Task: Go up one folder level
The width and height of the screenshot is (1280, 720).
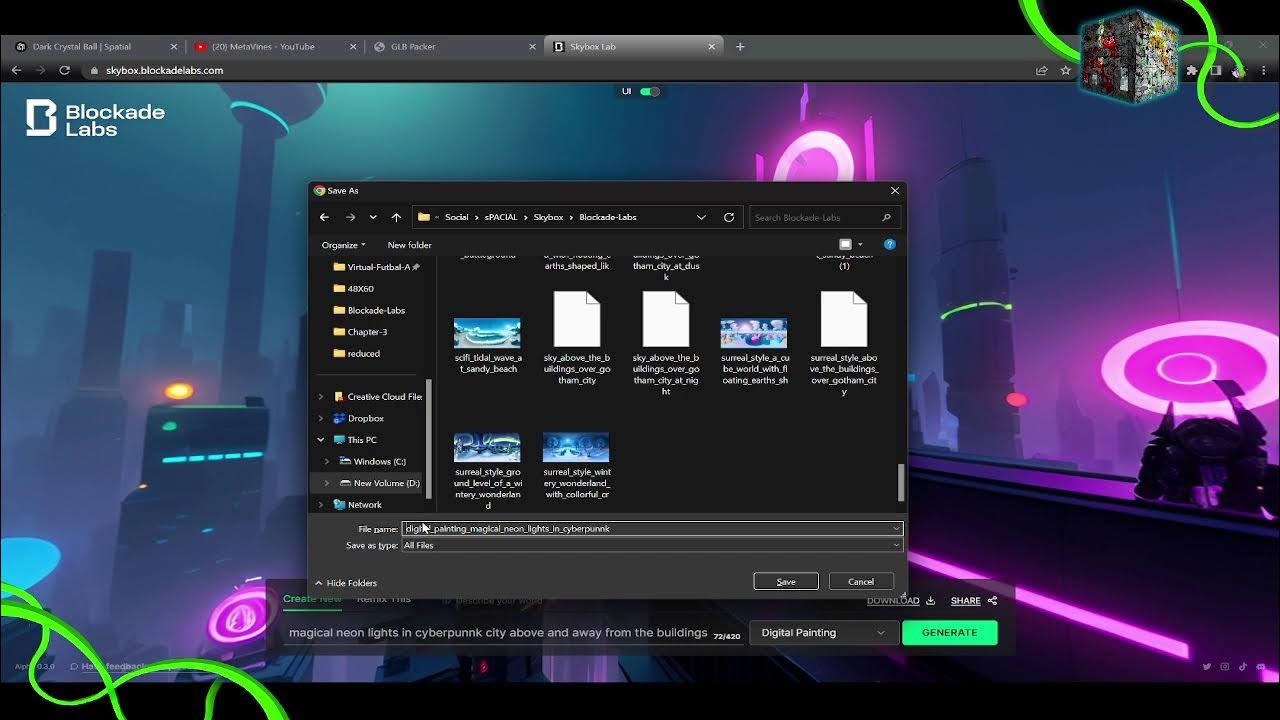Action: (x=396, y=217)
